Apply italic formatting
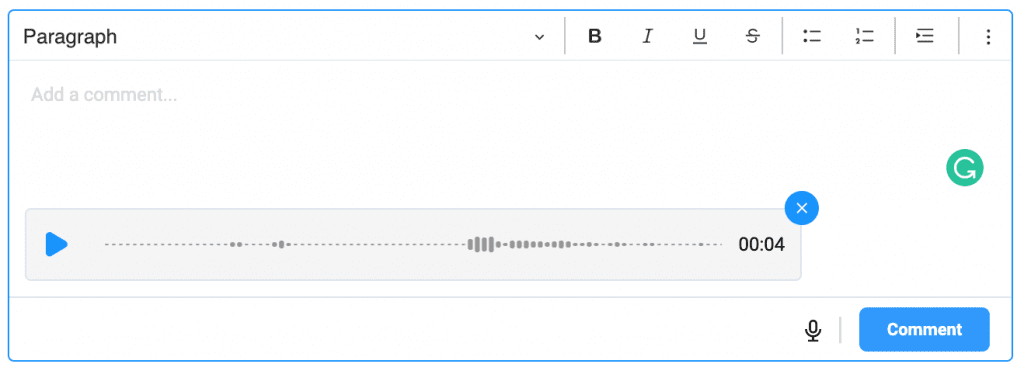The image size is (1024, 371). [647, 37]
